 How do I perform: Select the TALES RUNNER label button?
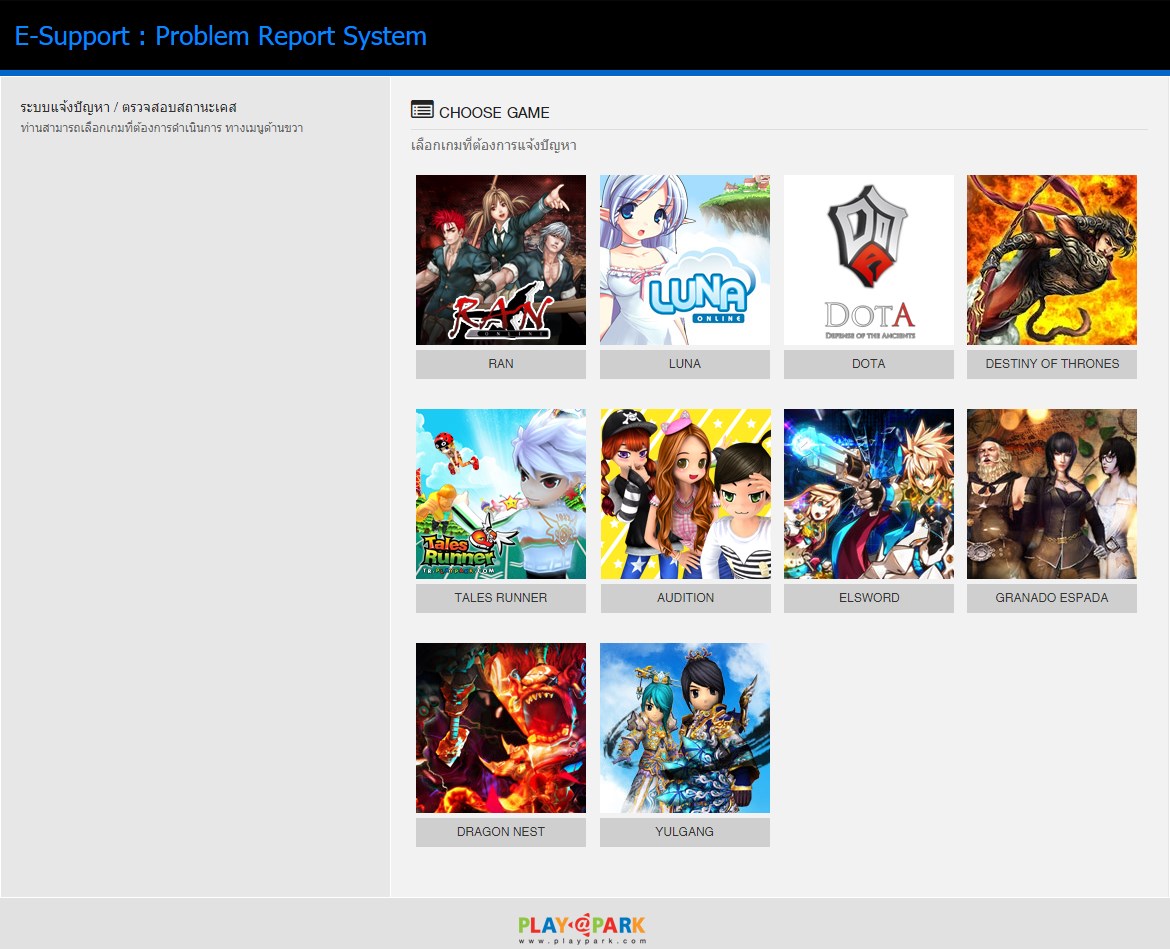tap(501, 598)
